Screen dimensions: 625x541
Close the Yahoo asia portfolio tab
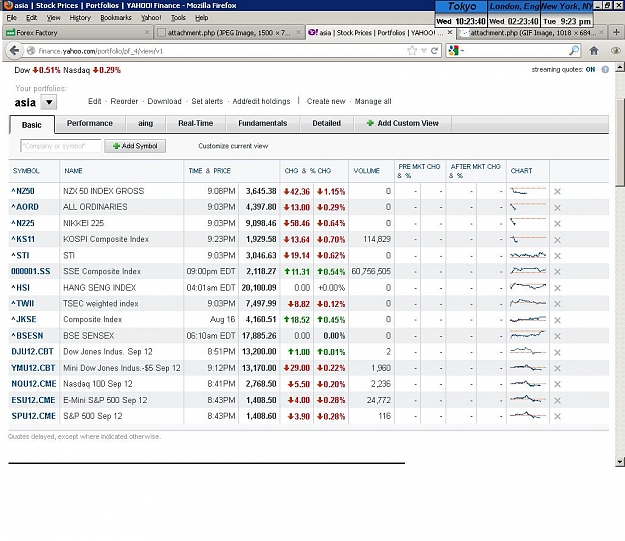450,32
